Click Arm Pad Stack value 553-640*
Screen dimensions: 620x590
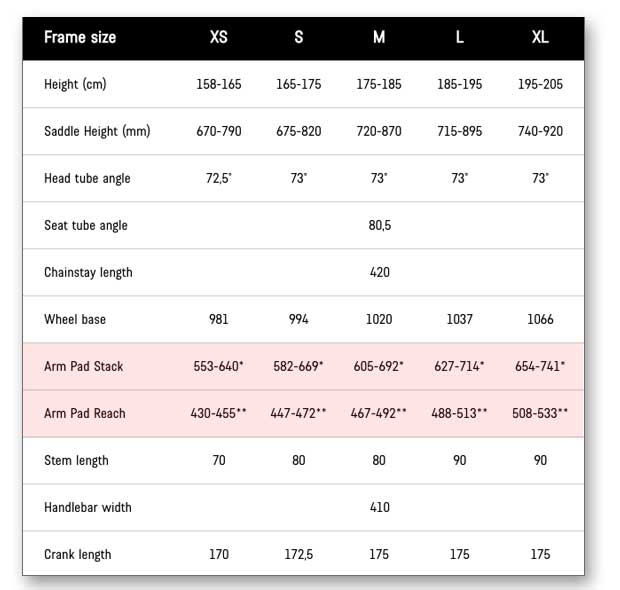click(219, 366)
